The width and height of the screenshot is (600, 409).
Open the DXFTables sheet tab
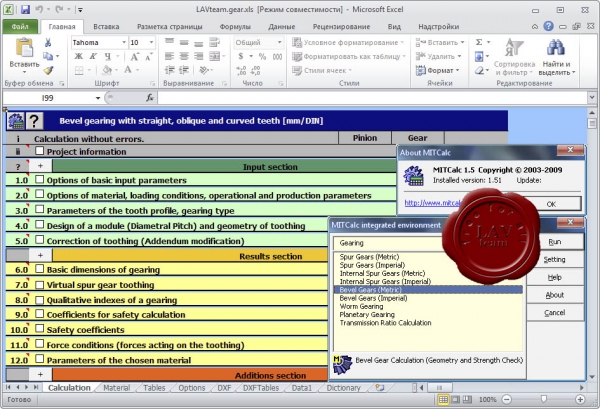click(261, 388)
